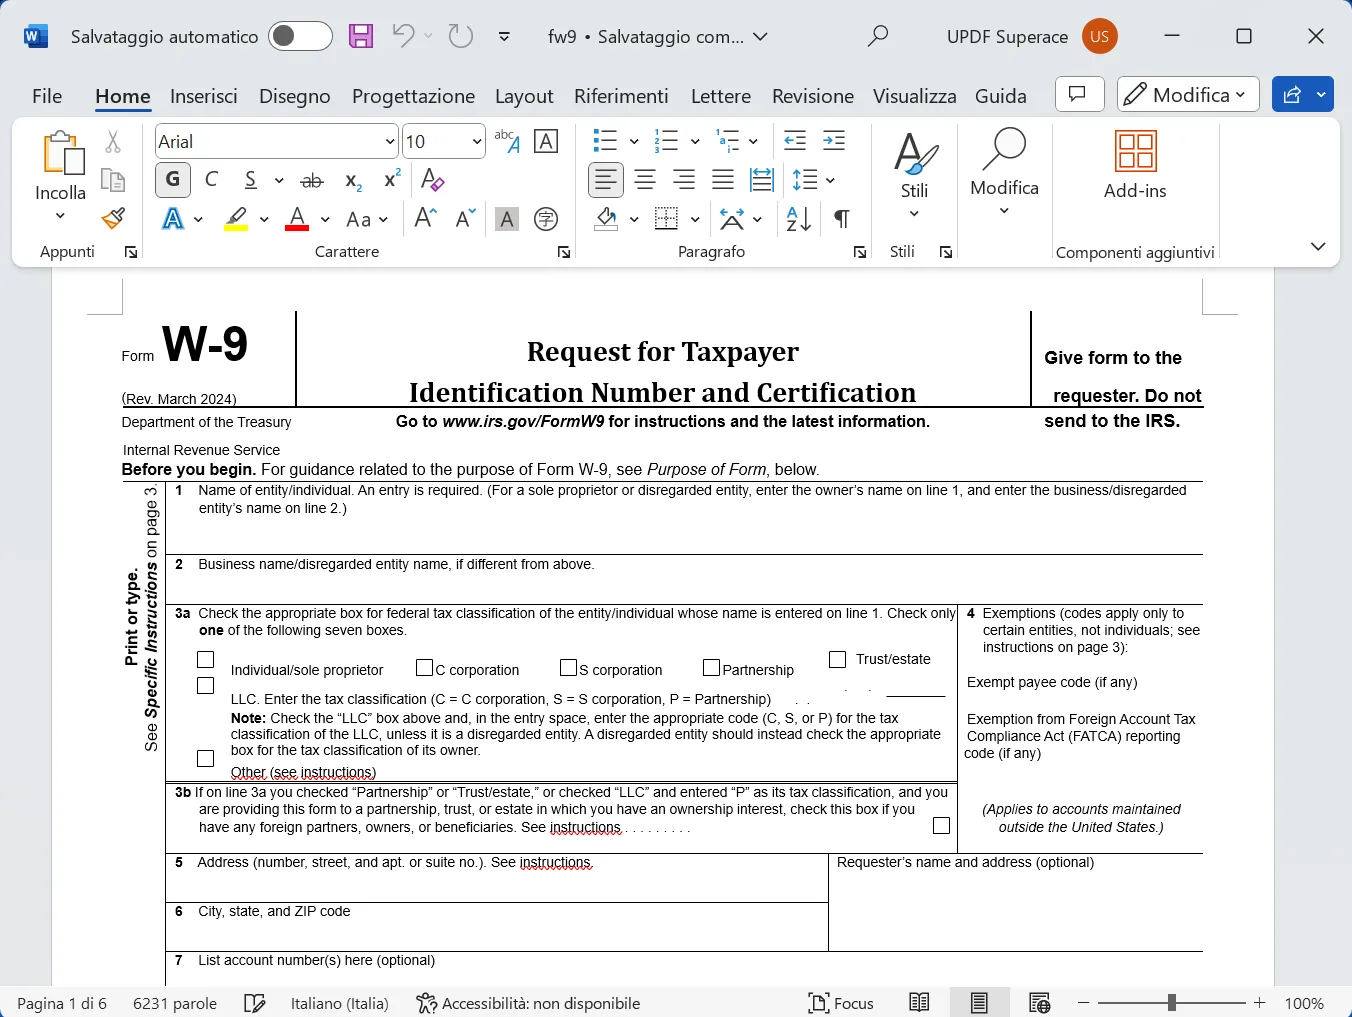The width and height of the screenshot is (1352, 1017).
Task: Apply bold formatting with G button
Action: click(173, 180)
